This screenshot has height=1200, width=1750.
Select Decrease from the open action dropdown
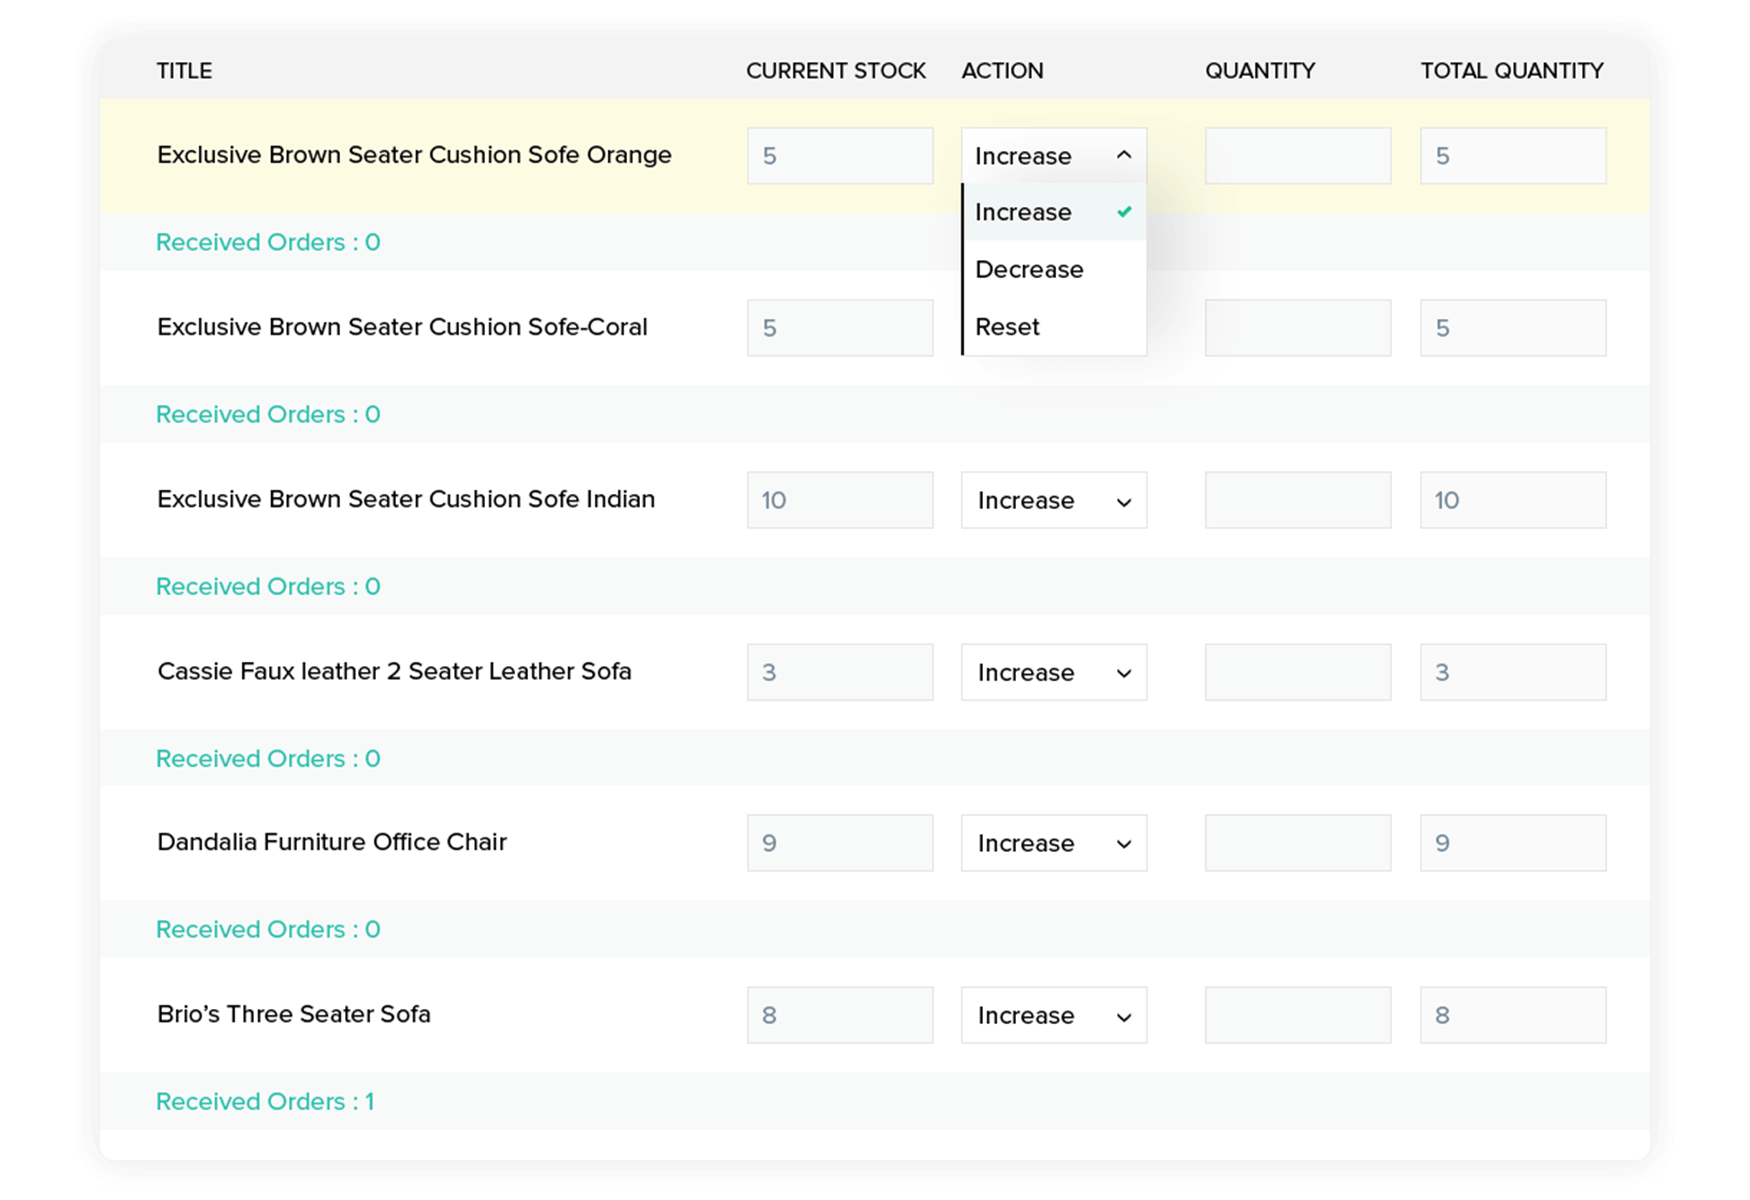tap(1029, 270)
